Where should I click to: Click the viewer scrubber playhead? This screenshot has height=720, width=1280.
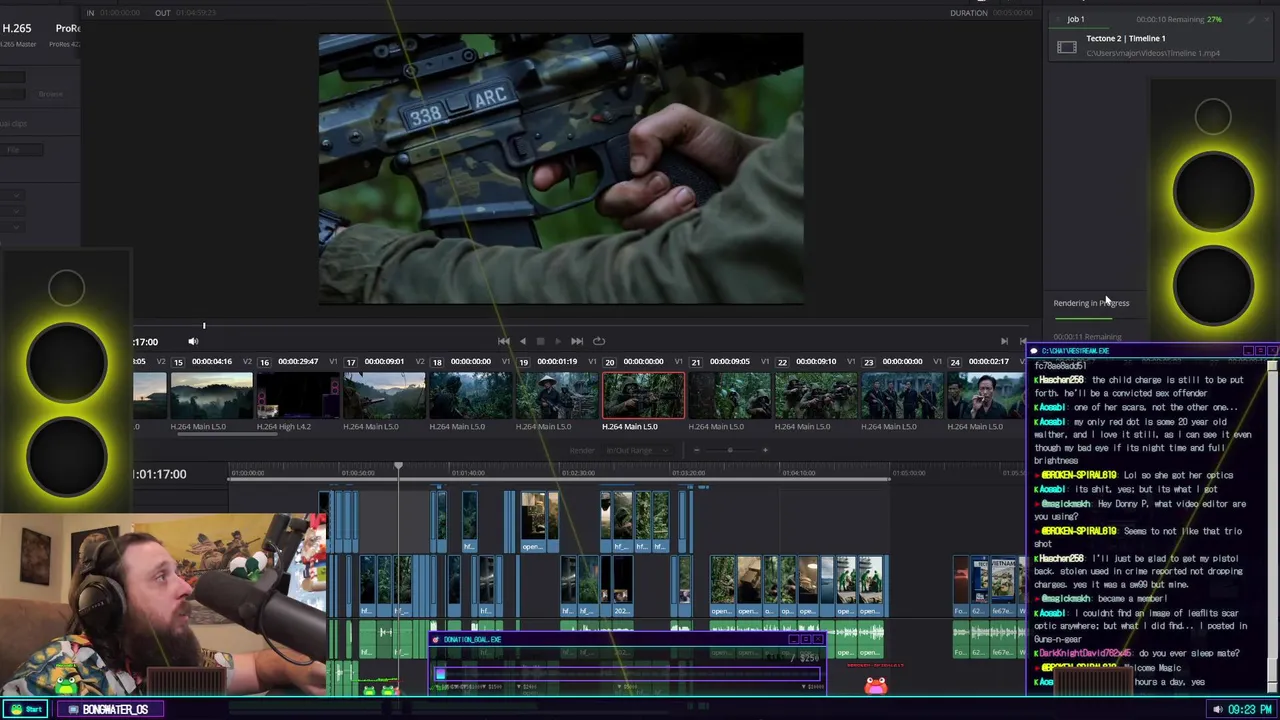pyautogui.click(x=204, y=326)
